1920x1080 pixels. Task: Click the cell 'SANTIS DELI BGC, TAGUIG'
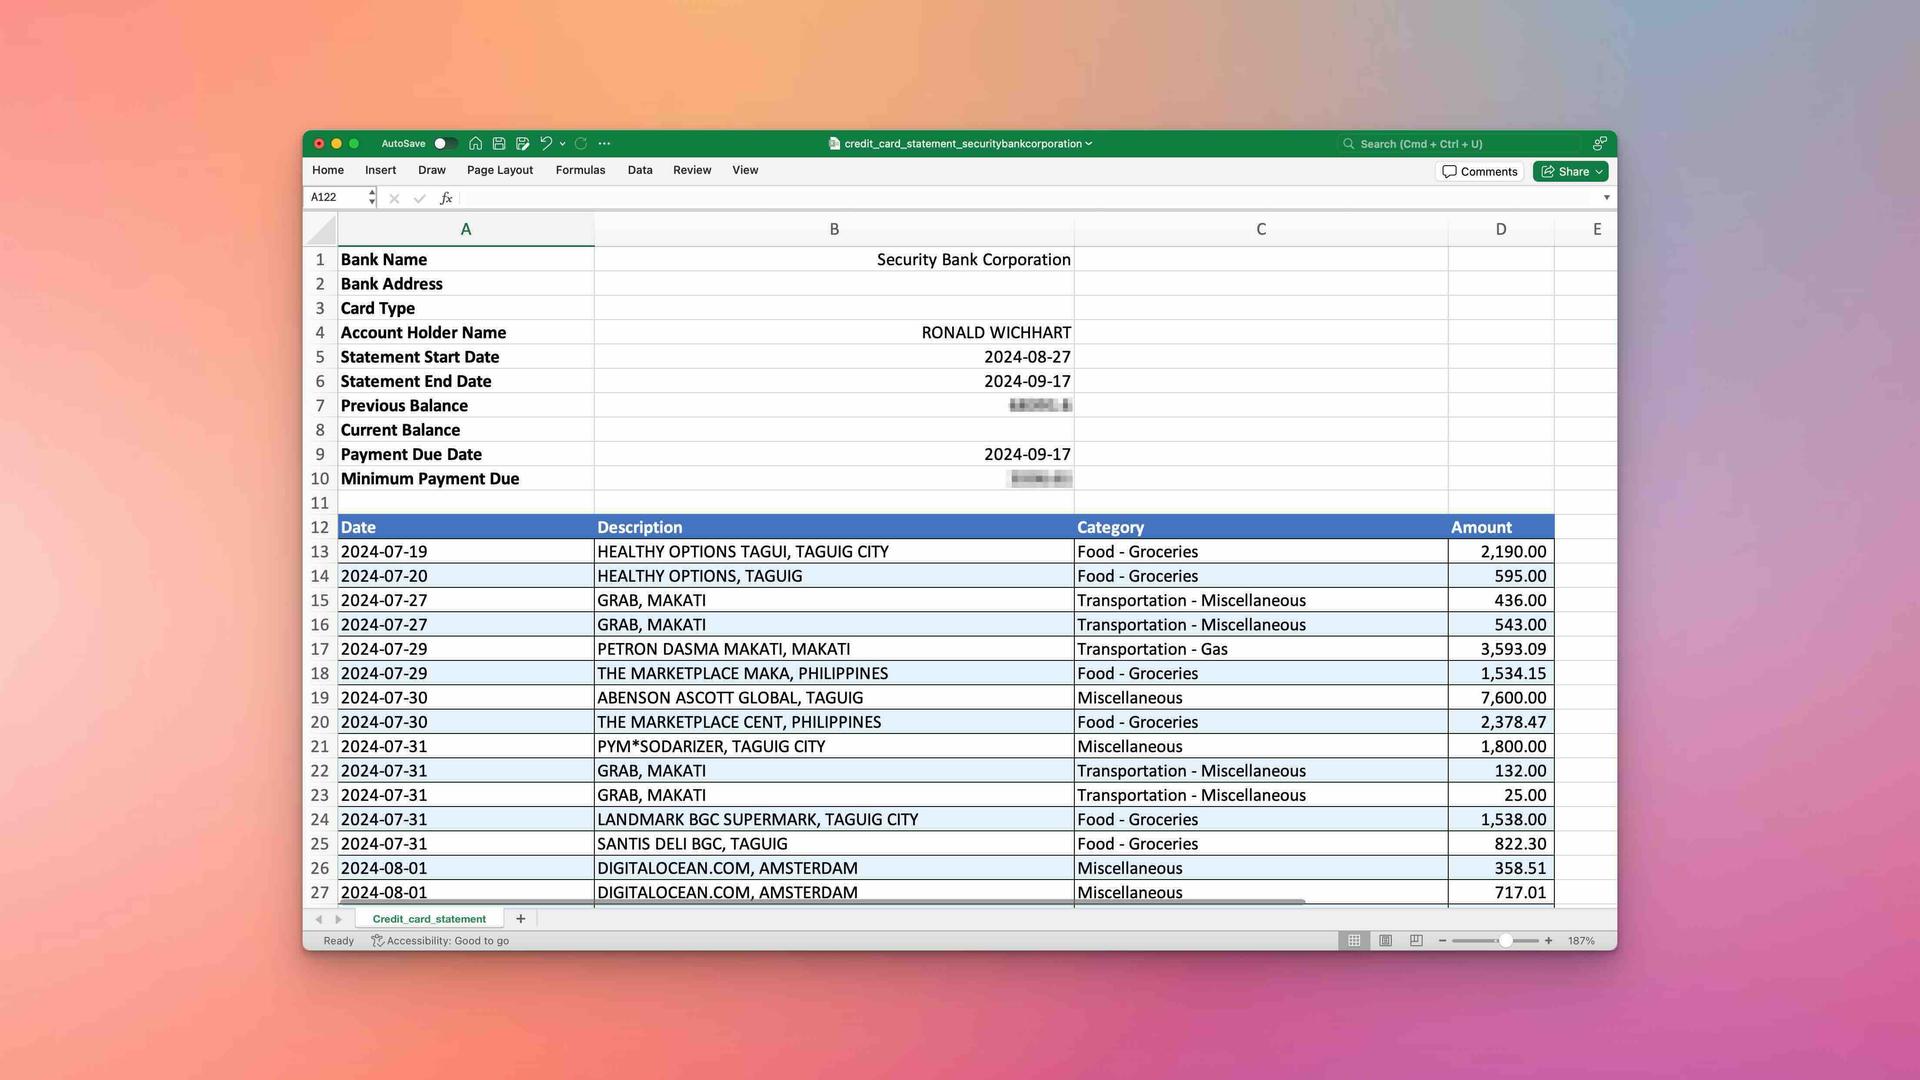(x=834, y=844)
